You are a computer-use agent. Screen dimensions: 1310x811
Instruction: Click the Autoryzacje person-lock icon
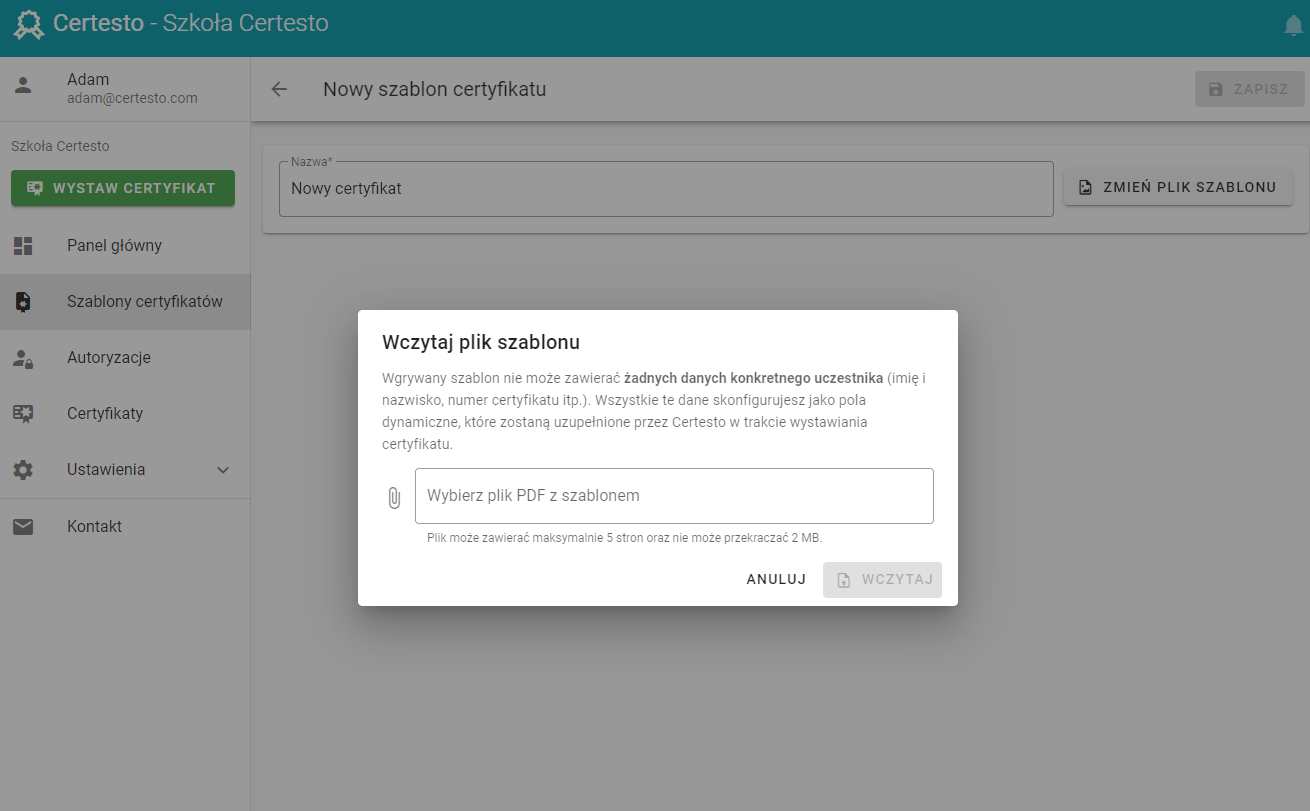tap(23, 358)
